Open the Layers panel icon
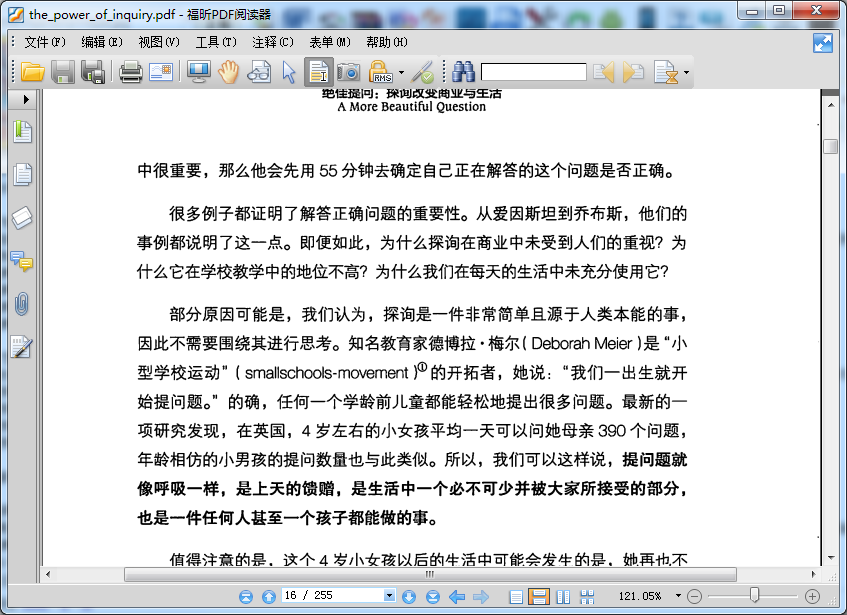 [x=22, y=218]
